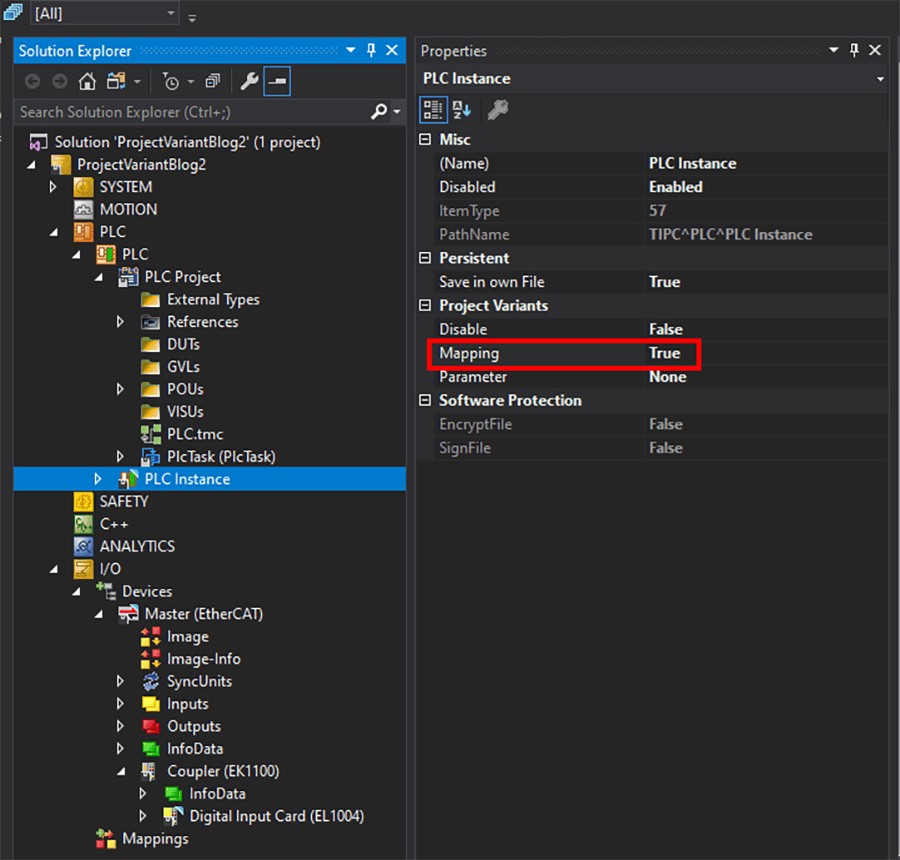The width and height of the screenshot is (900, 860).
Task: Select the Digital Input Card (EL1004) icon
Action: (x=173, y=816)
